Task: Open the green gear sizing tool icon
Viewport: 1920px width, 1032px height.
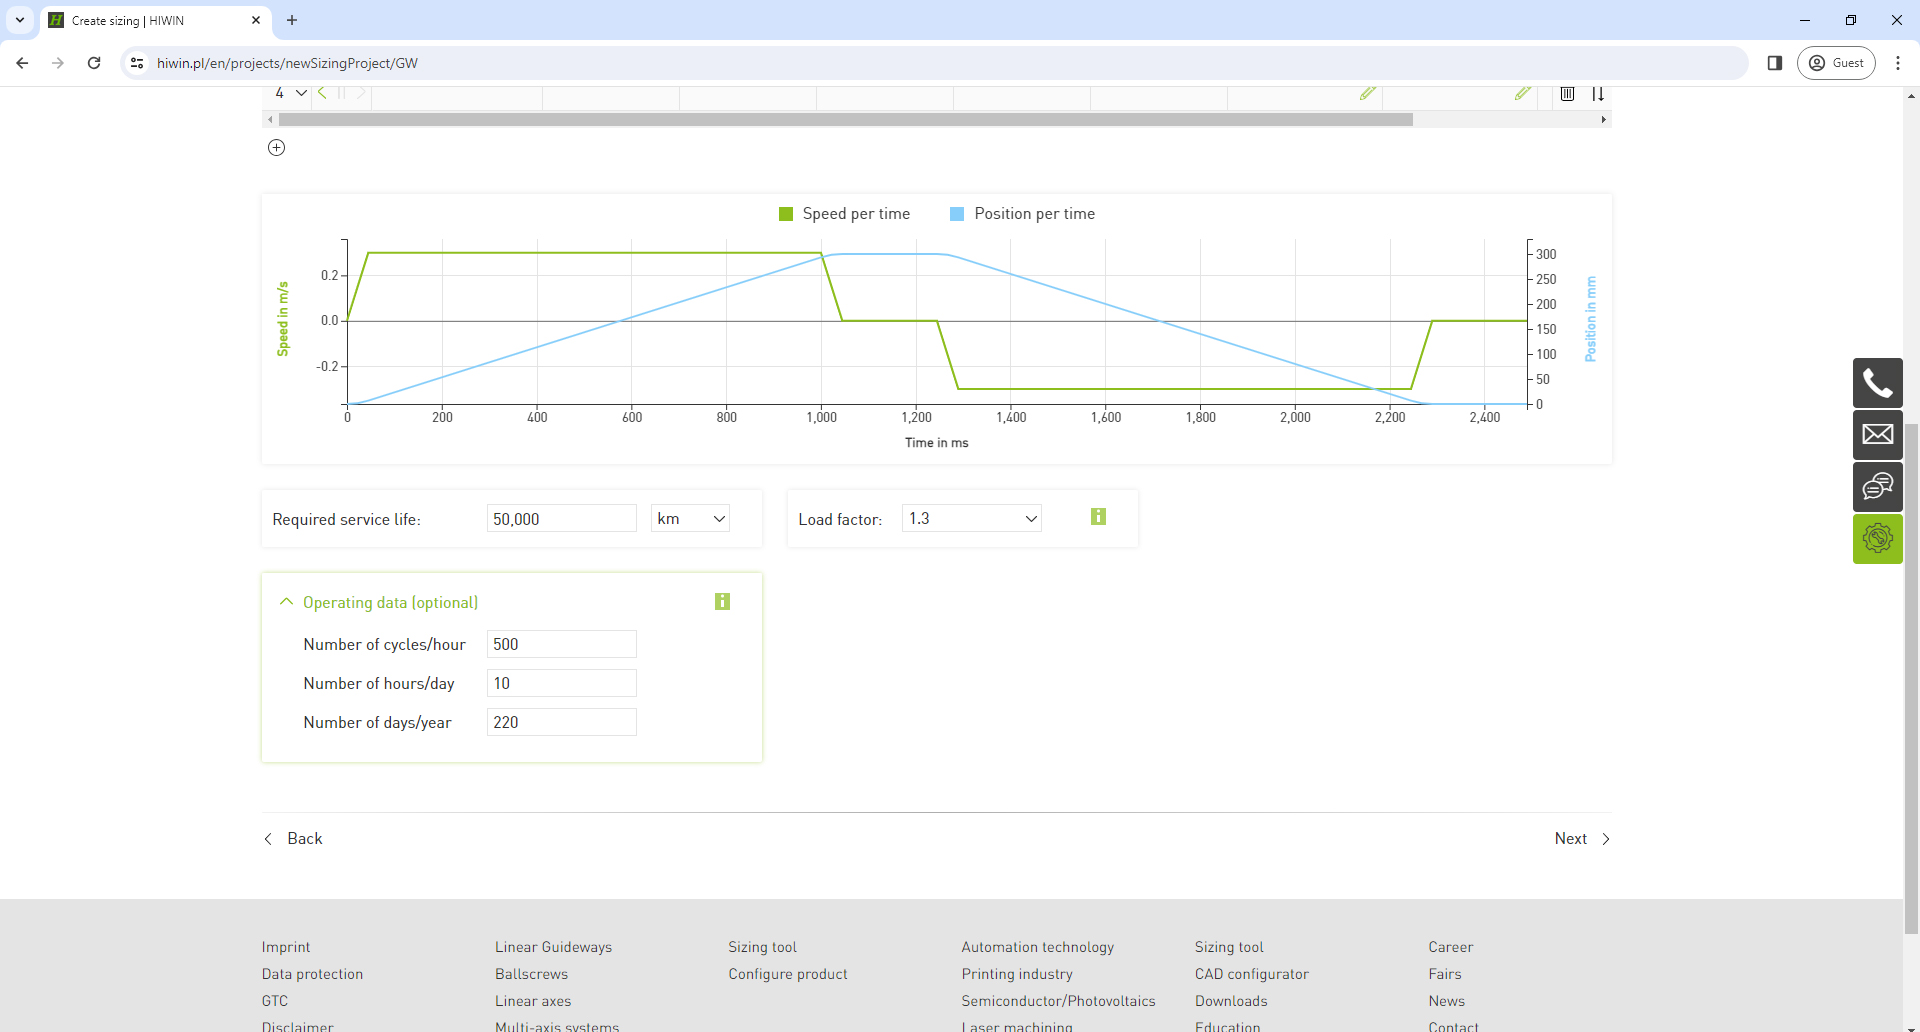Action: (1877, 539)
